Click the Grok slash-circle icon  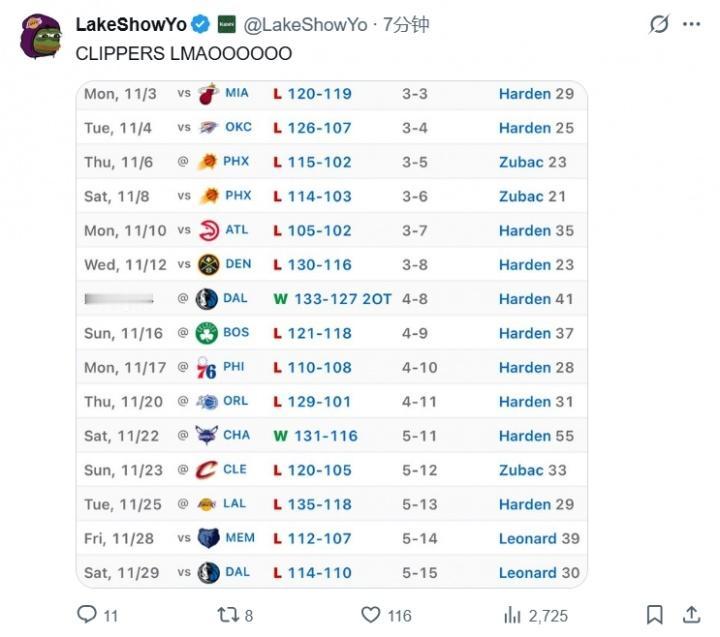tap(659, 24)
